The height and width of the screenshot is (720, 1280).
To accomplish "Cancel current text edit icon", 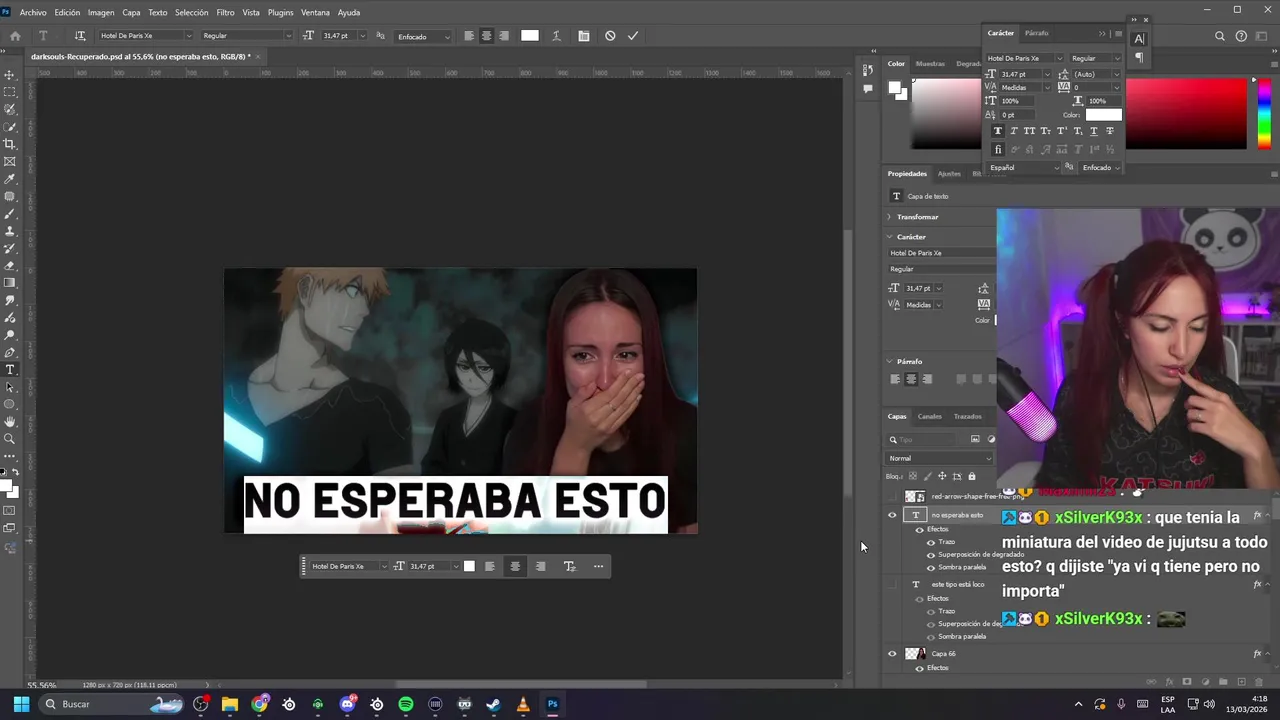I will [610, 36].
